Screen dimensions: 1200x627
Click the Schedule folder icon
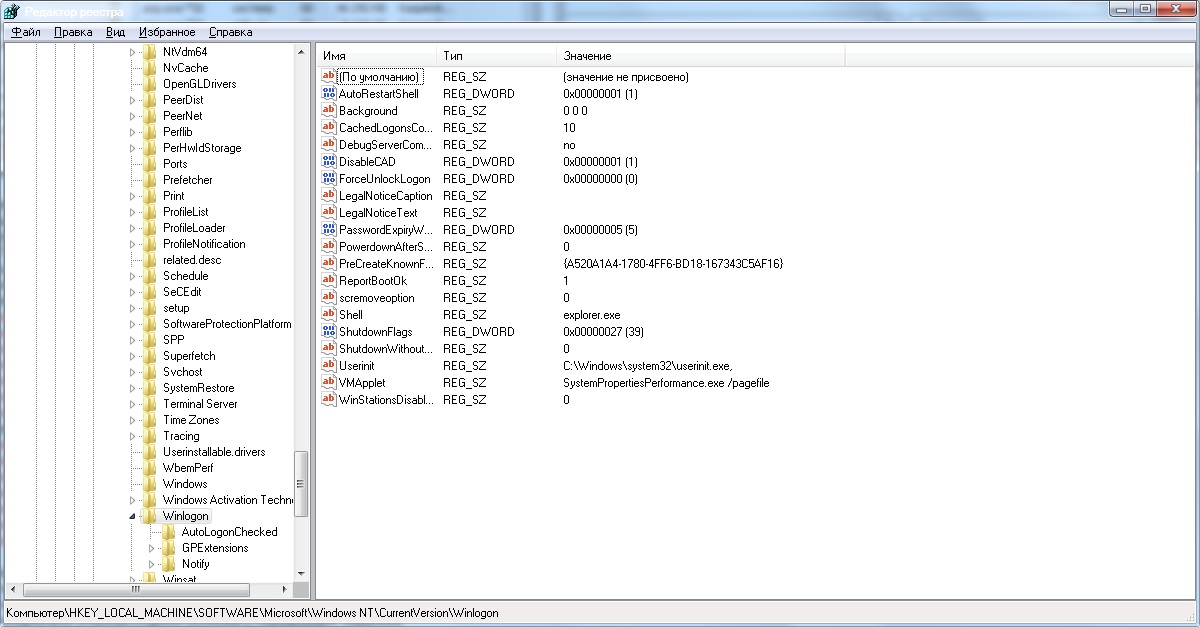point(150,276)
